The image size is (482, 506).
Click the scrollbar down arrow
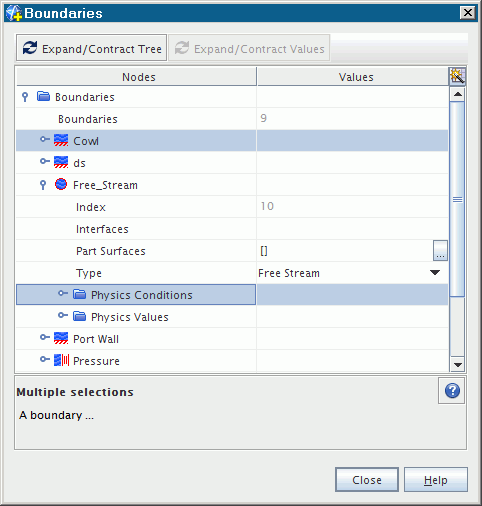coord(458,365)
